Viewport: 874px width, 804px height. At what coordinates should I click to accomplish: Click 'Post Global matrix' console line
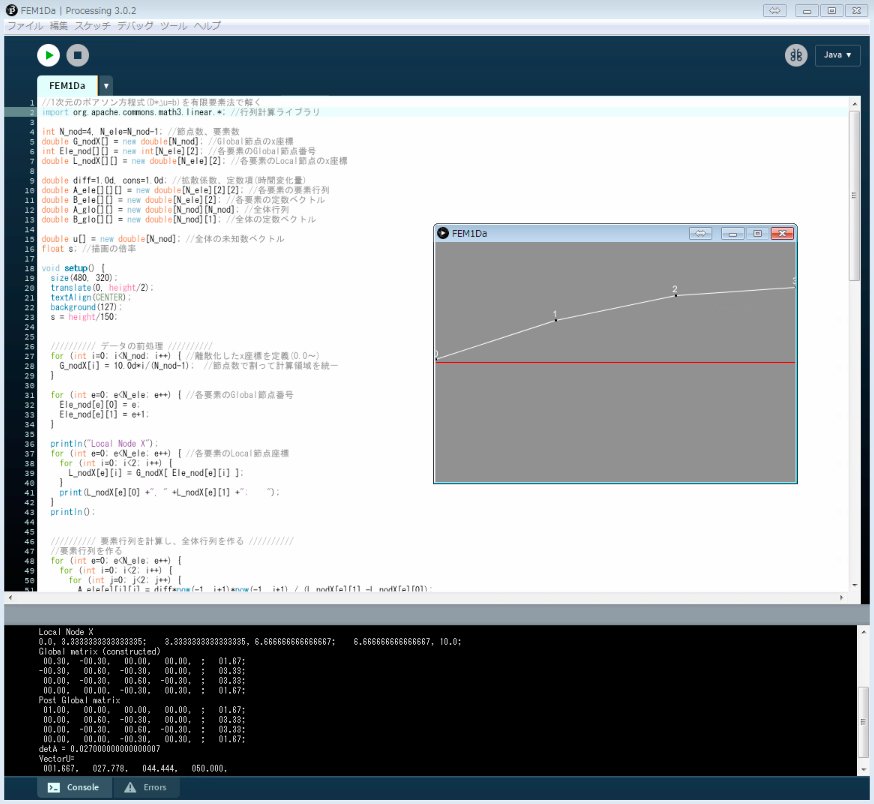point(79,700)
